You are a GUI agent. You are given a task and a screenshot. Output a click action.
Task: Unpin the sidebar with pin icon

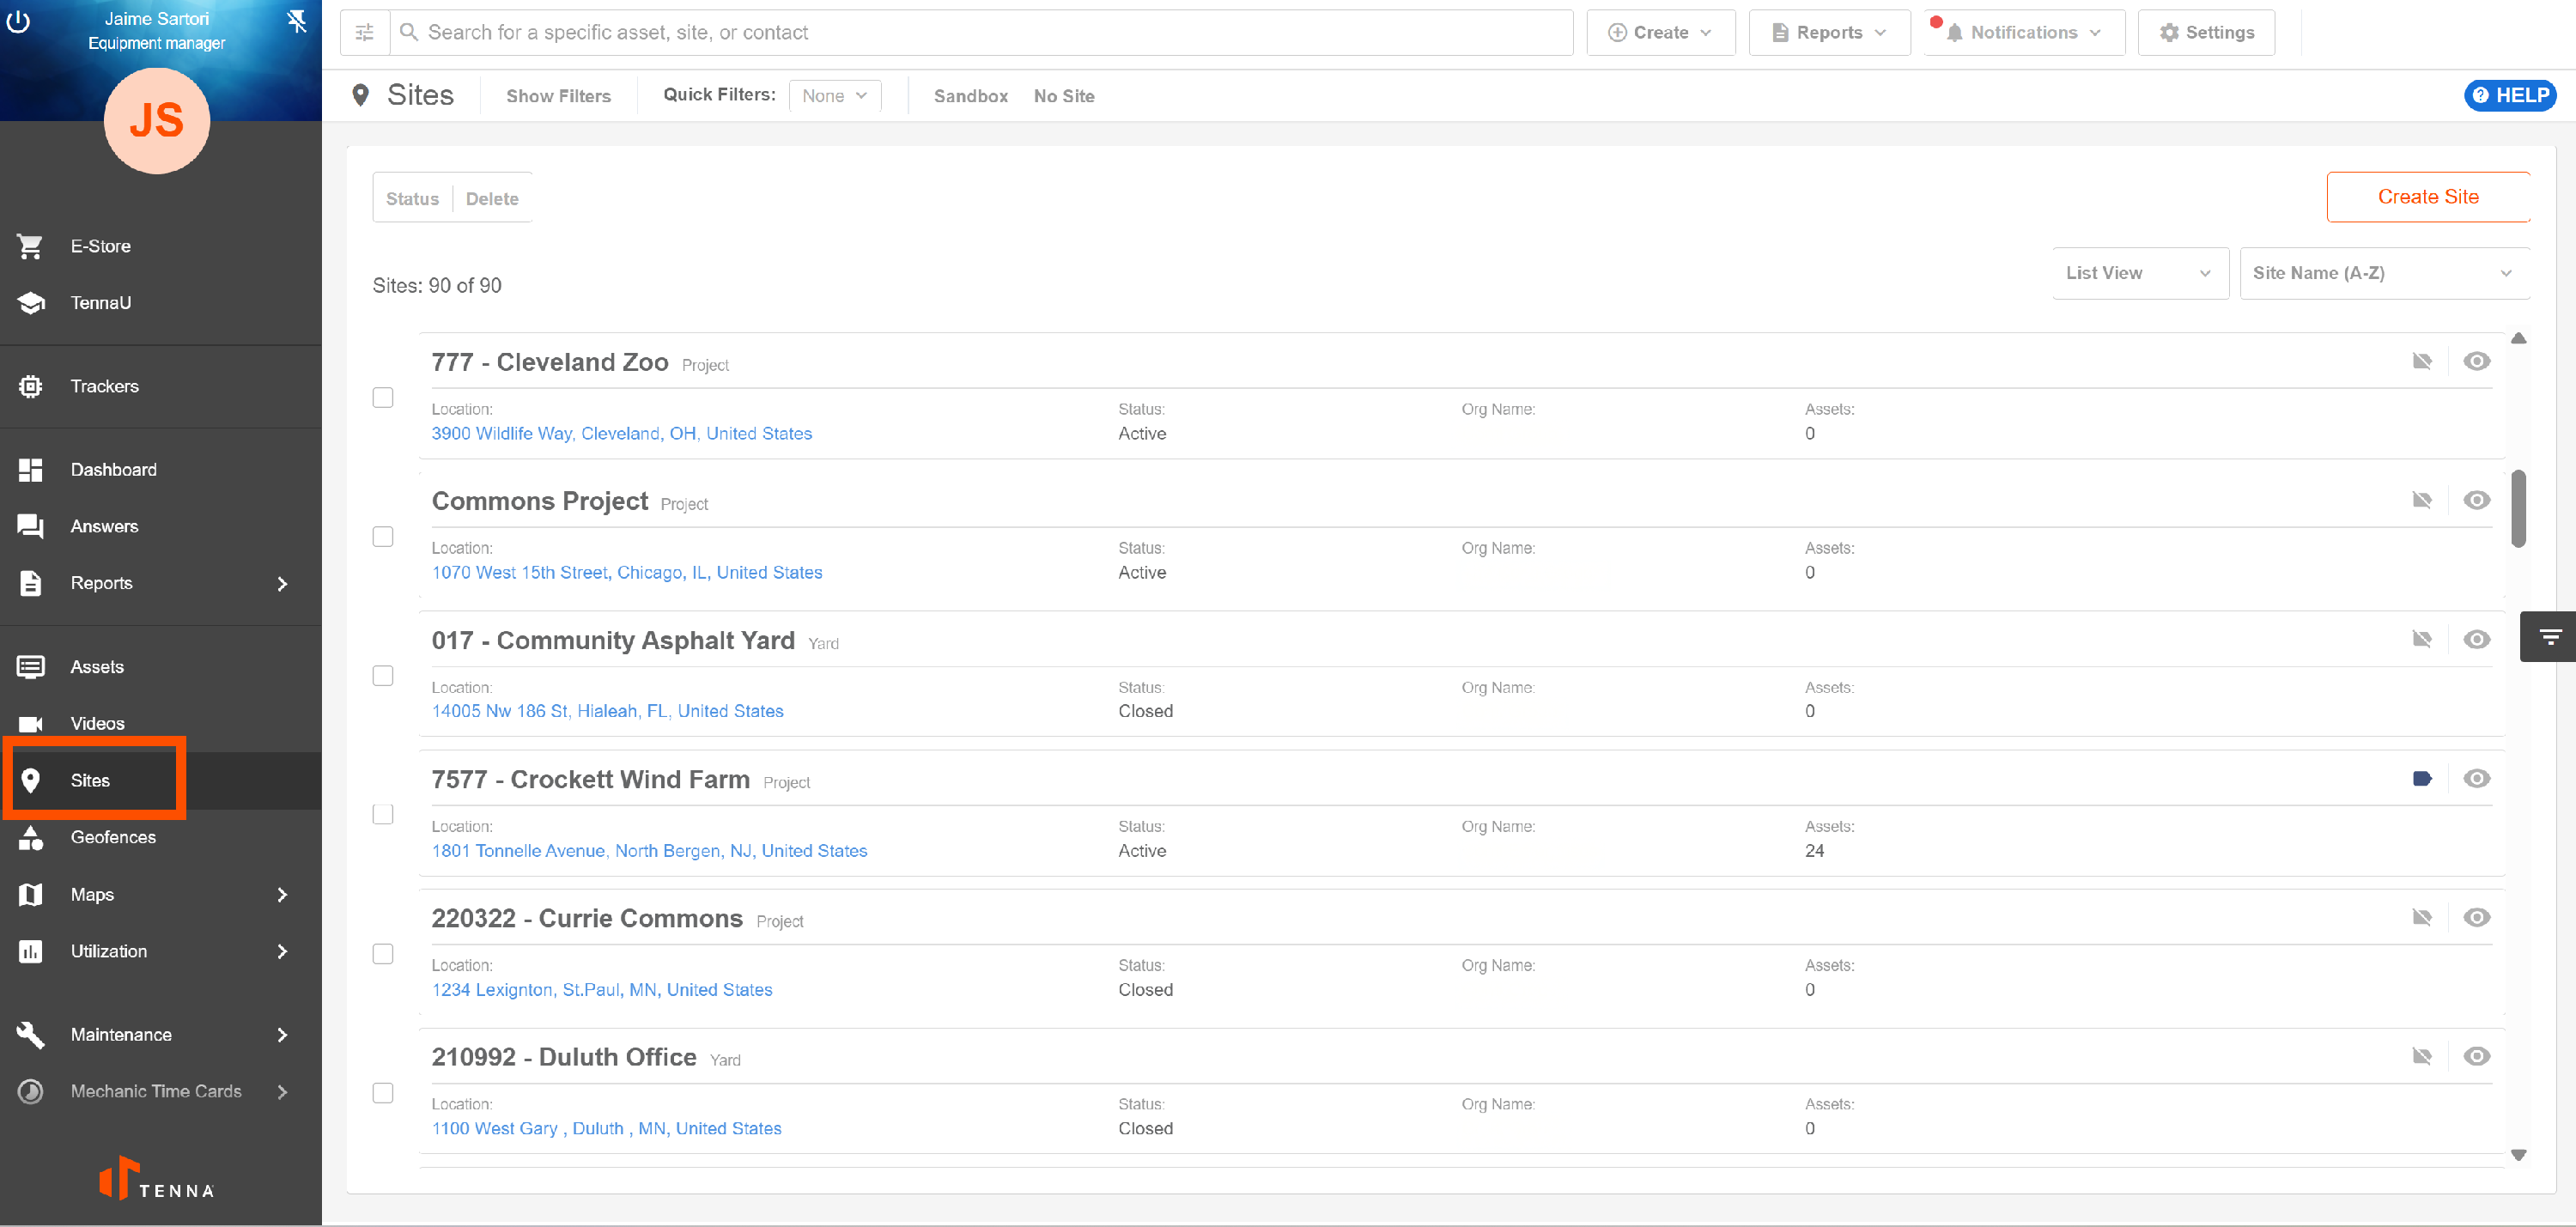297,21
